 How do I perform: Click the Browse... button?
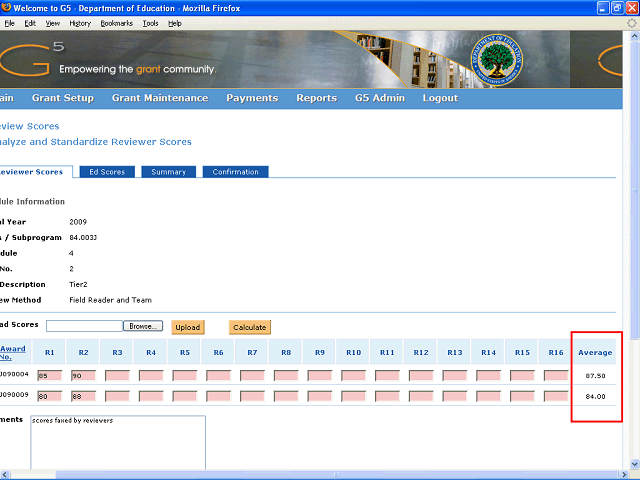143,326
